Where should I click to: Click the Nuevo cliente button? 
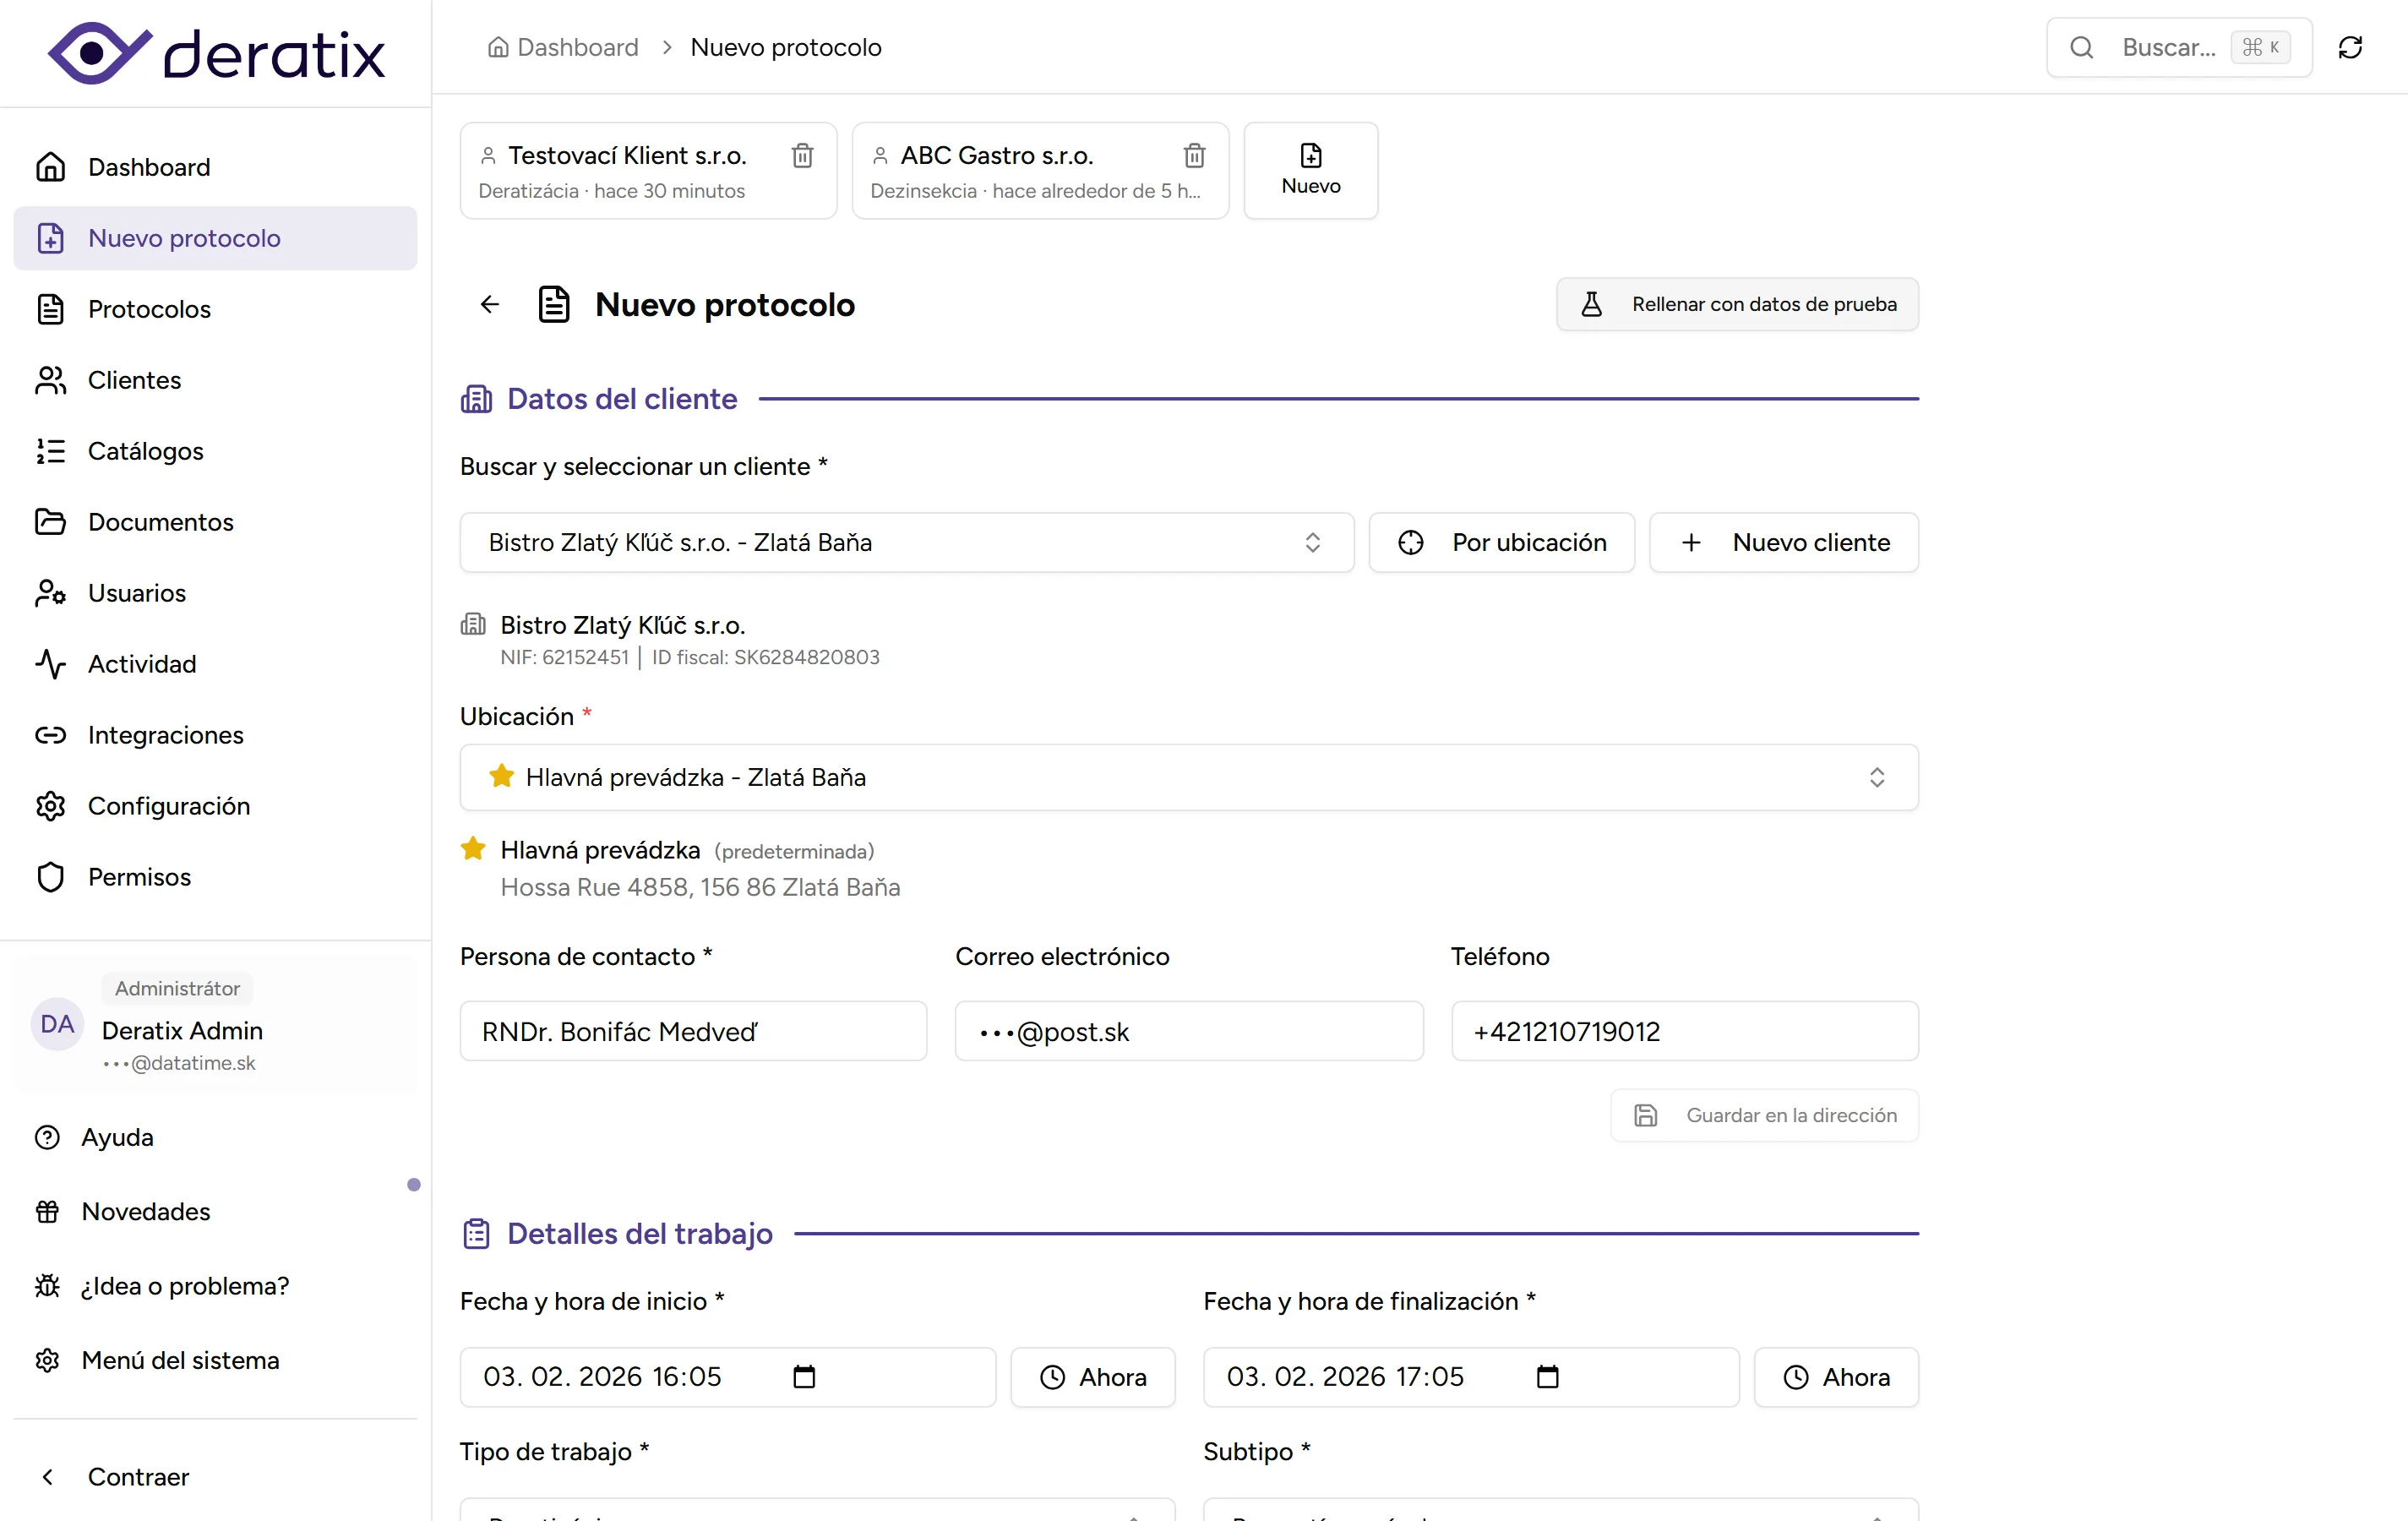tap(1784, 542)
